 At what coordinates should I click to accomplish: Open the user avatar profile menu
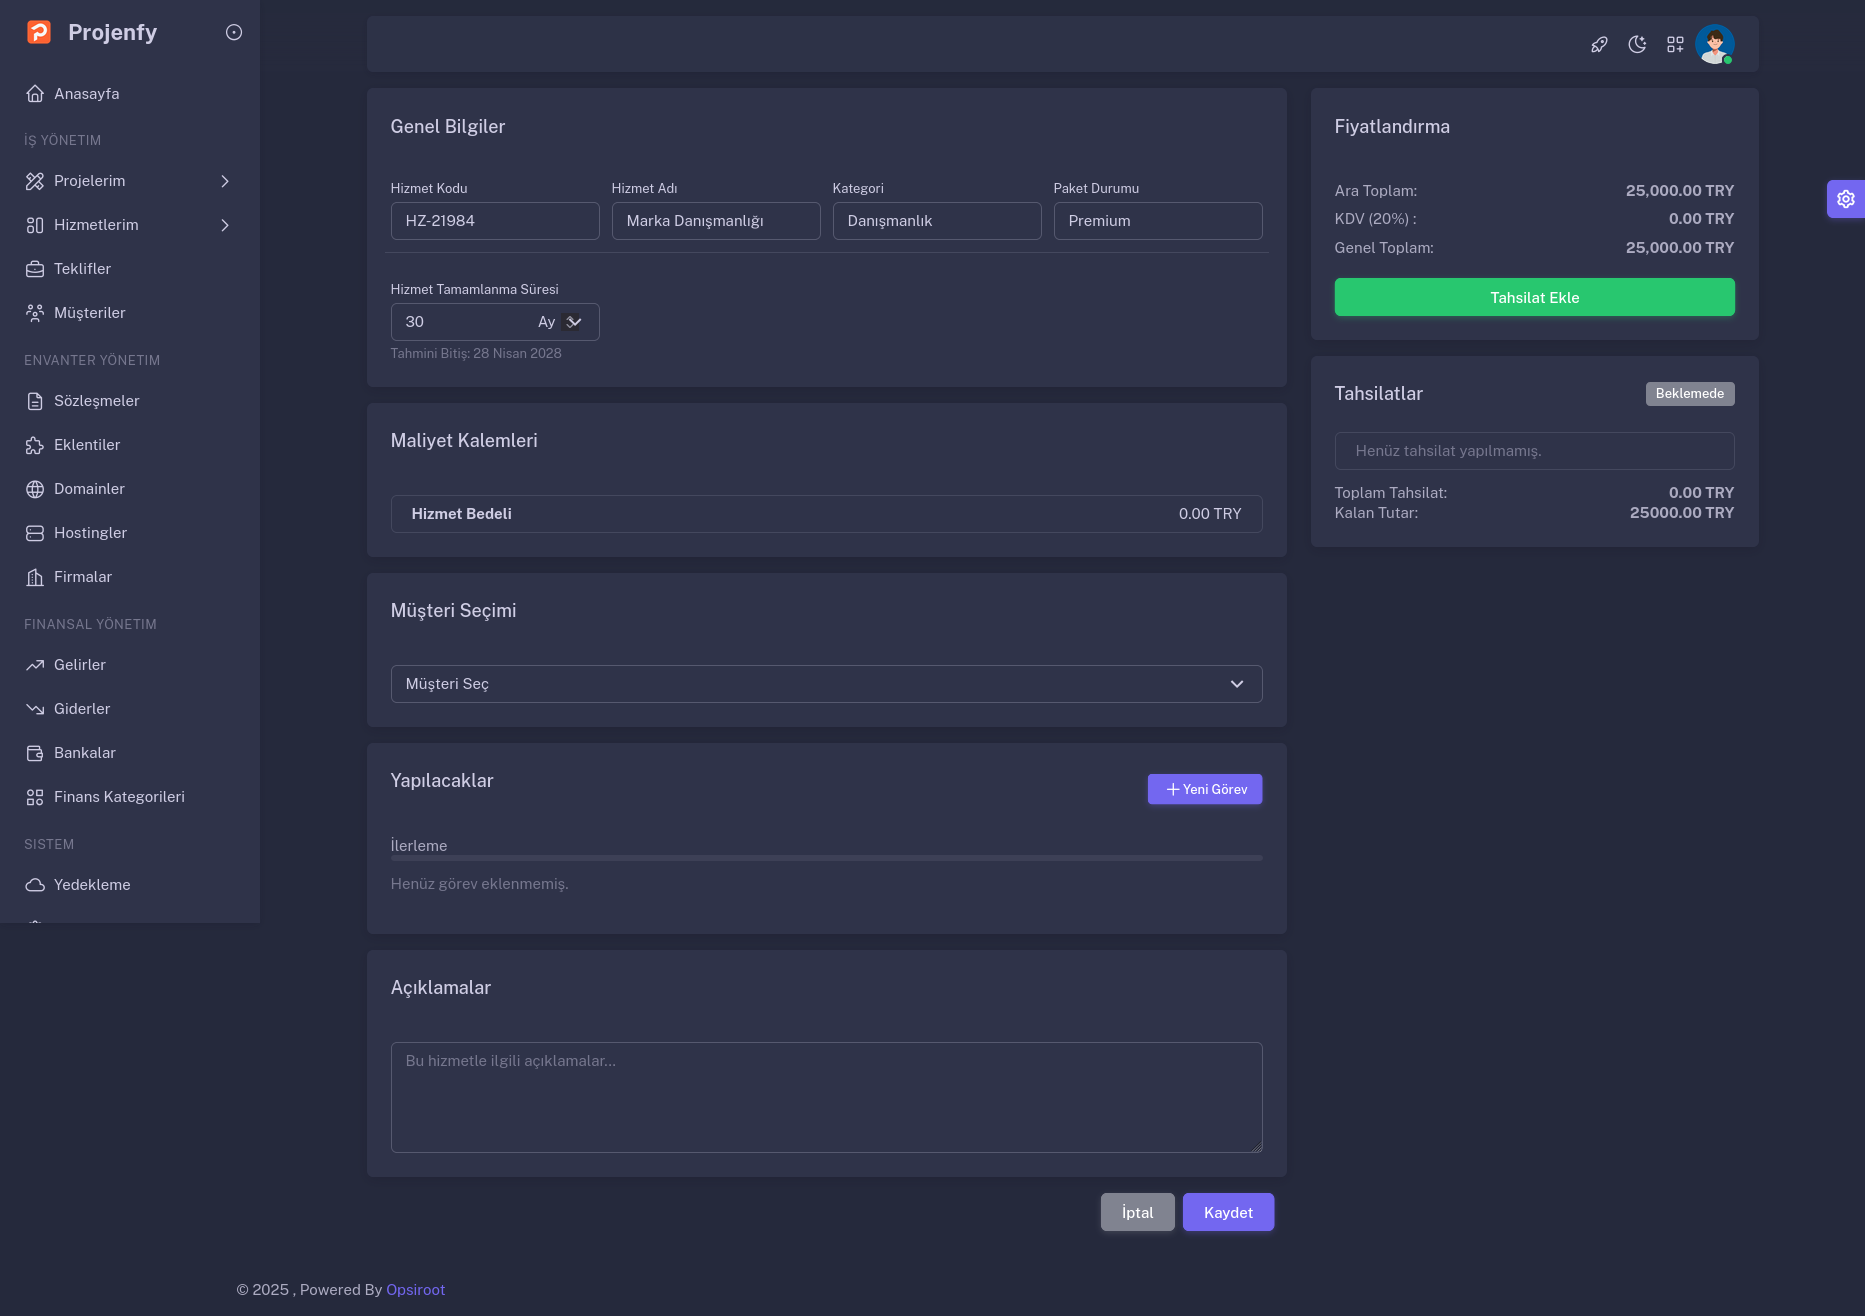[1714, 45]
